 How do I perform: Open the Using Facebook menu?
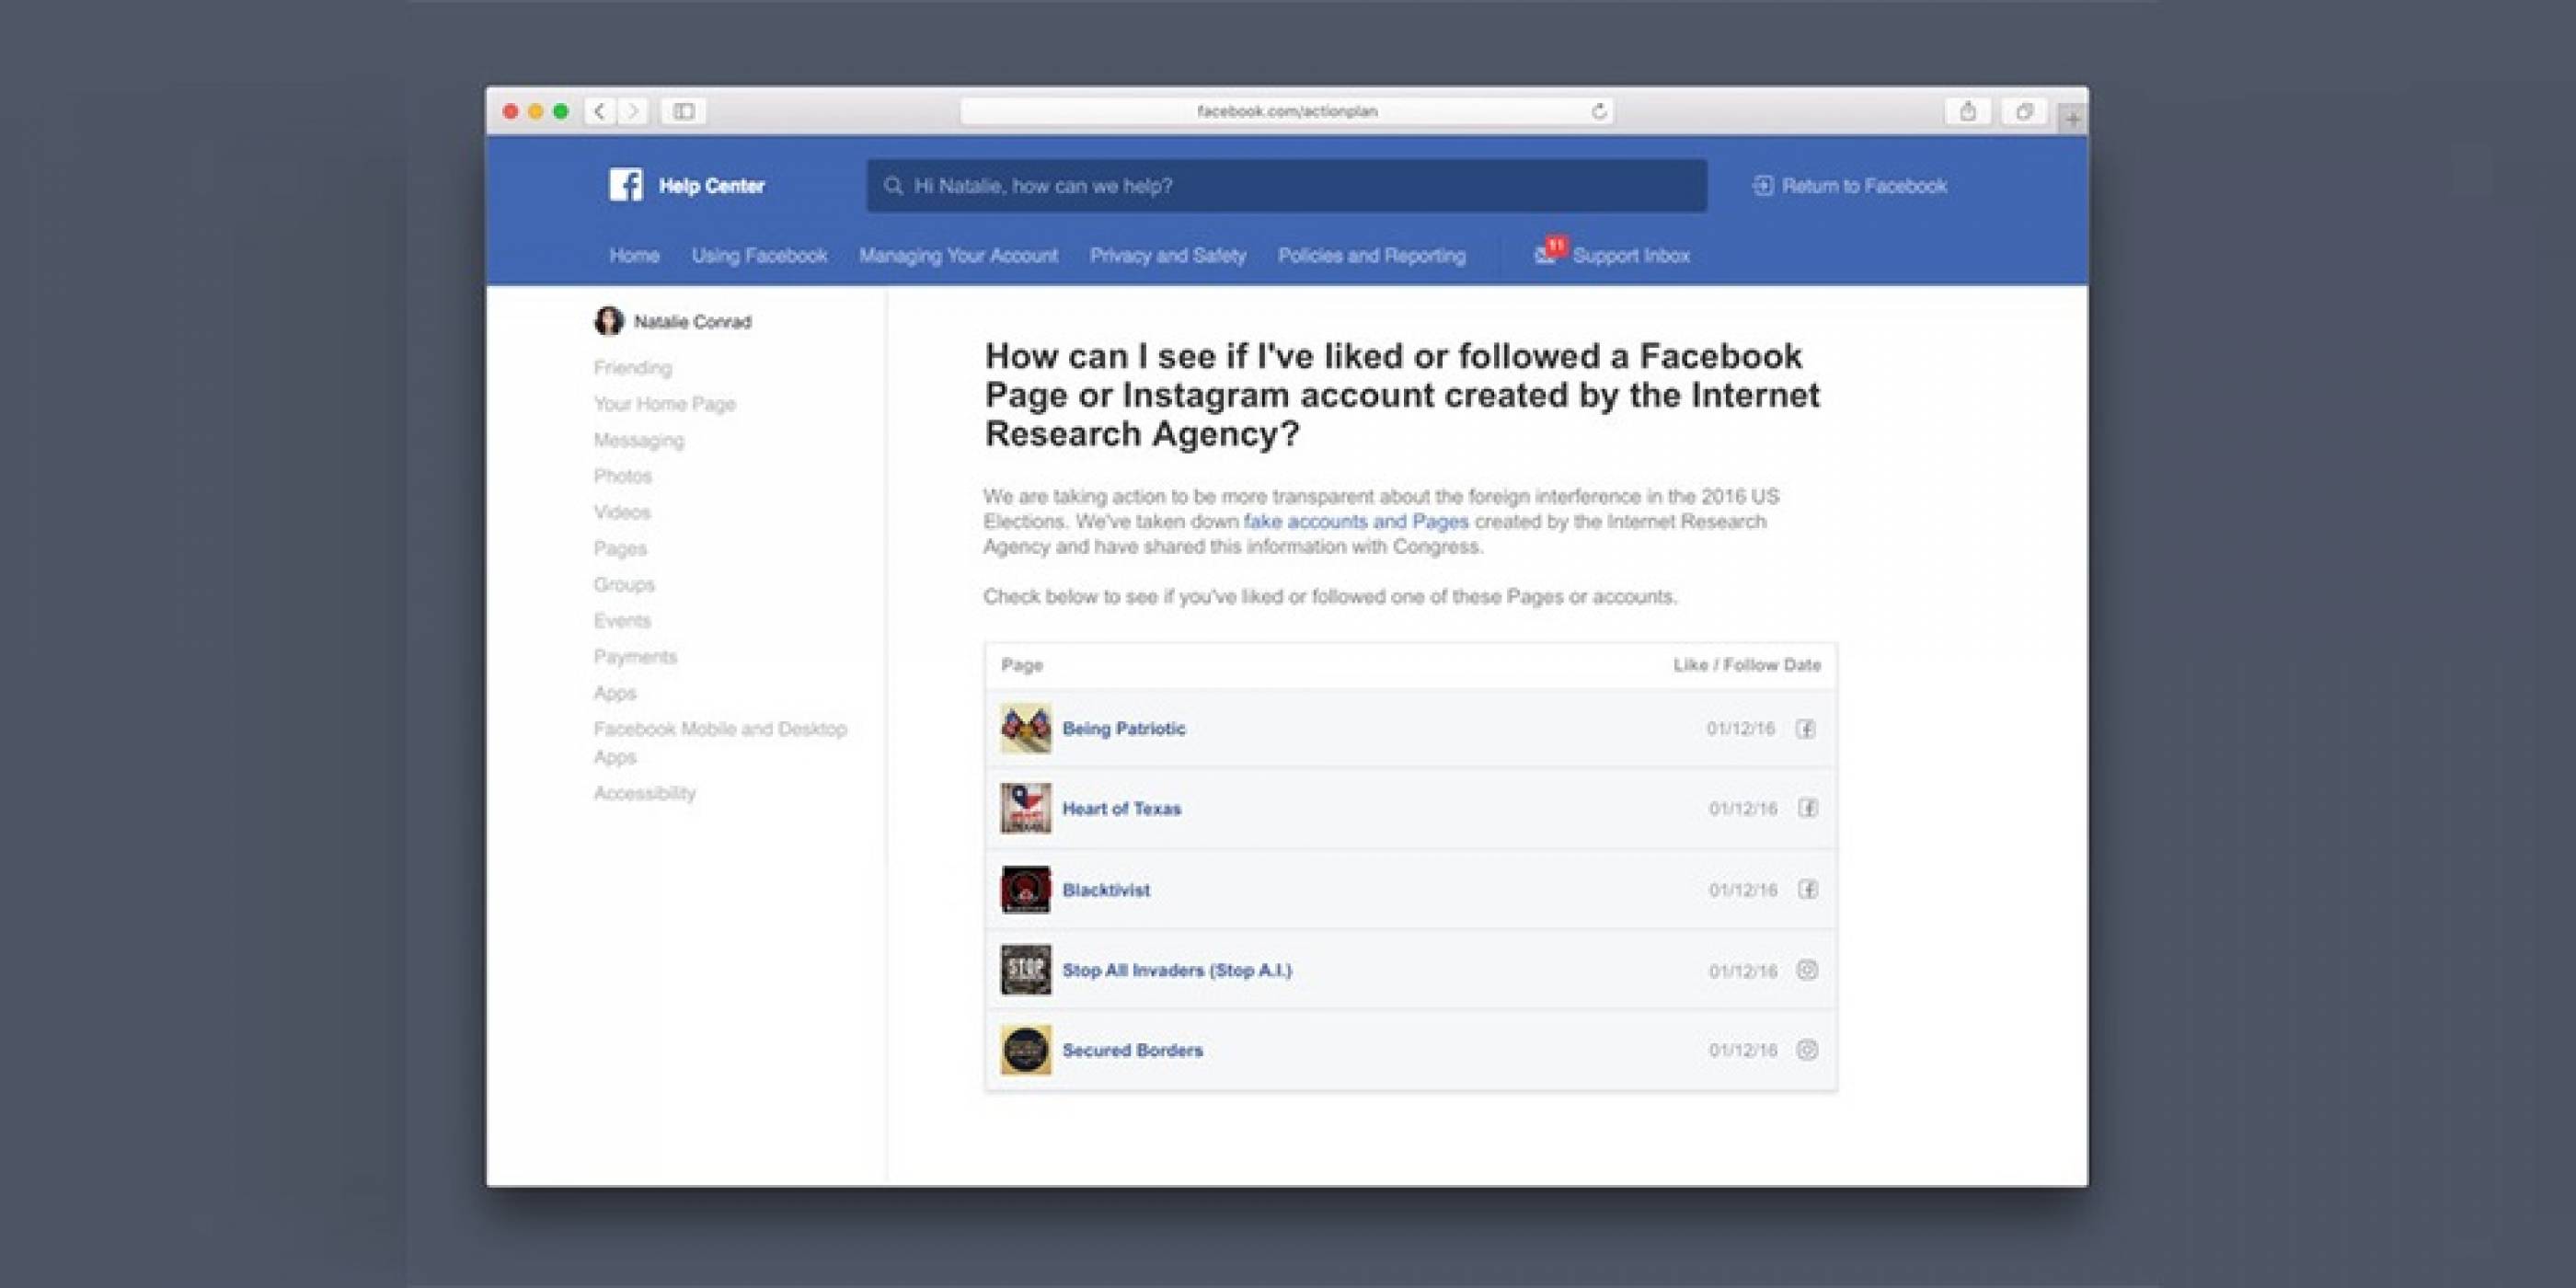[x=759, y=256]
